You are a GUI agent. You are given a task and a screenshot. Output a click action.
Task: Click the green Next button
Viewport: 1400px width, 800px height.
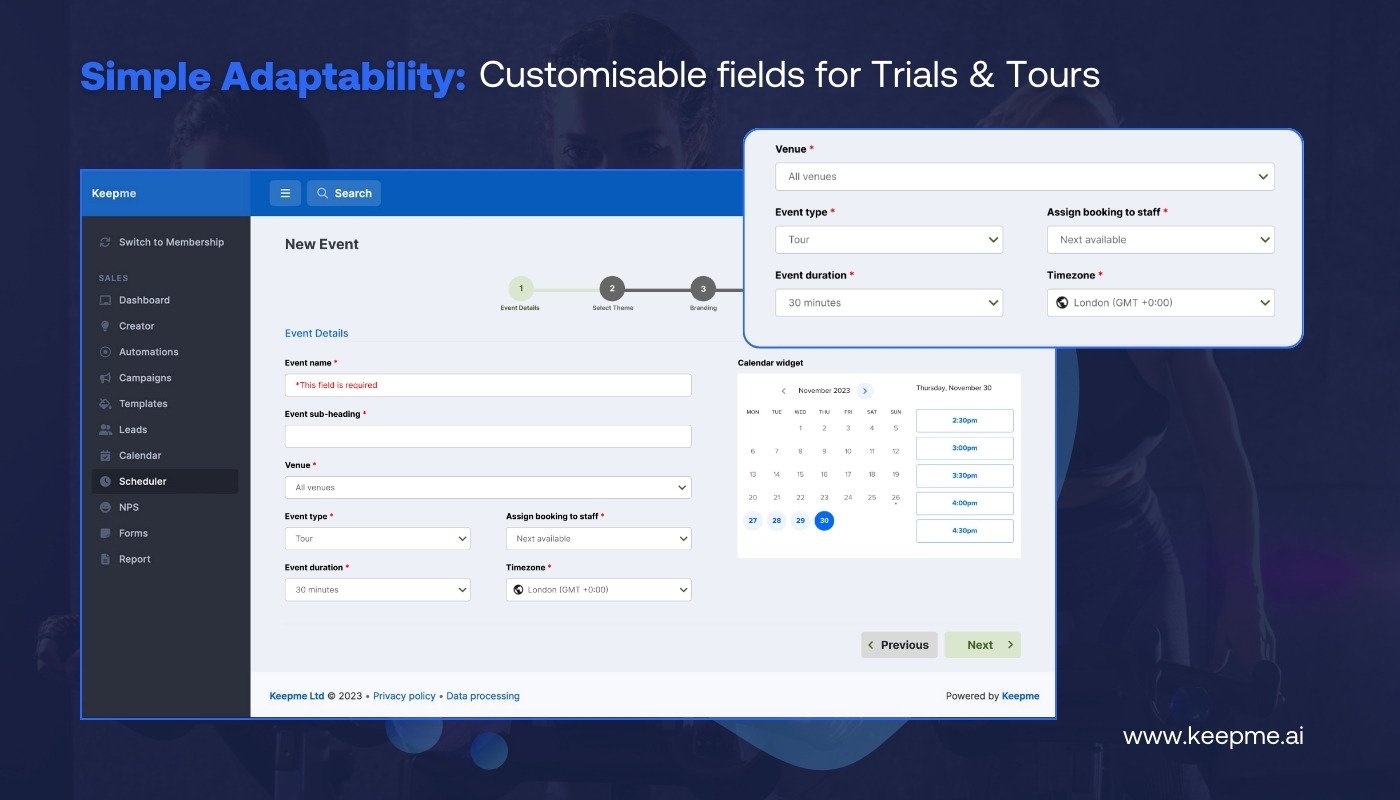[x=982, y=645]
